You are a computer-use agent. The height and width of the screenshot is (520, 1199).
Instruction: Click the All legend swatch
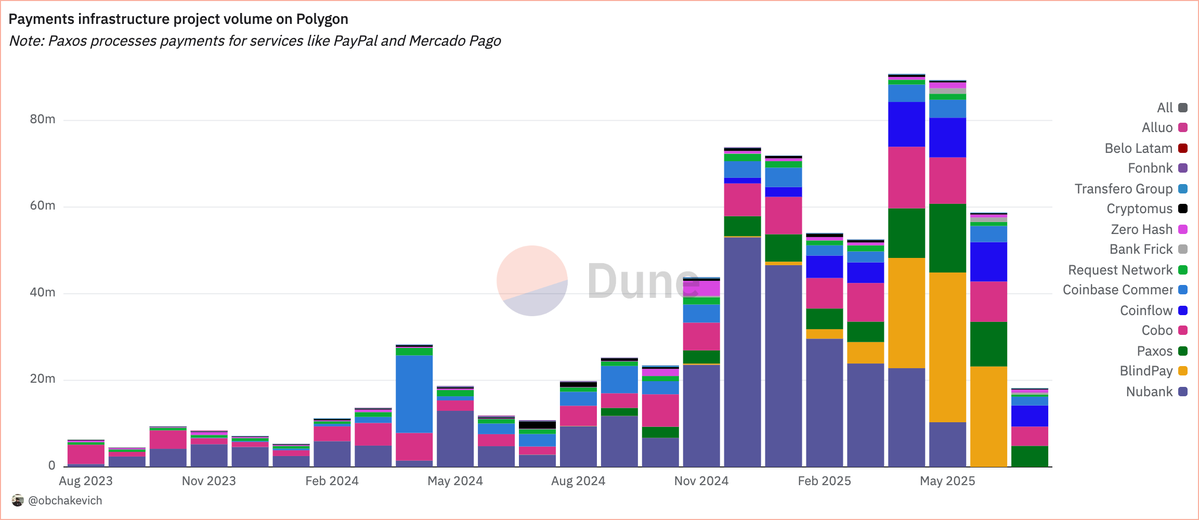tap(1183, 108)
